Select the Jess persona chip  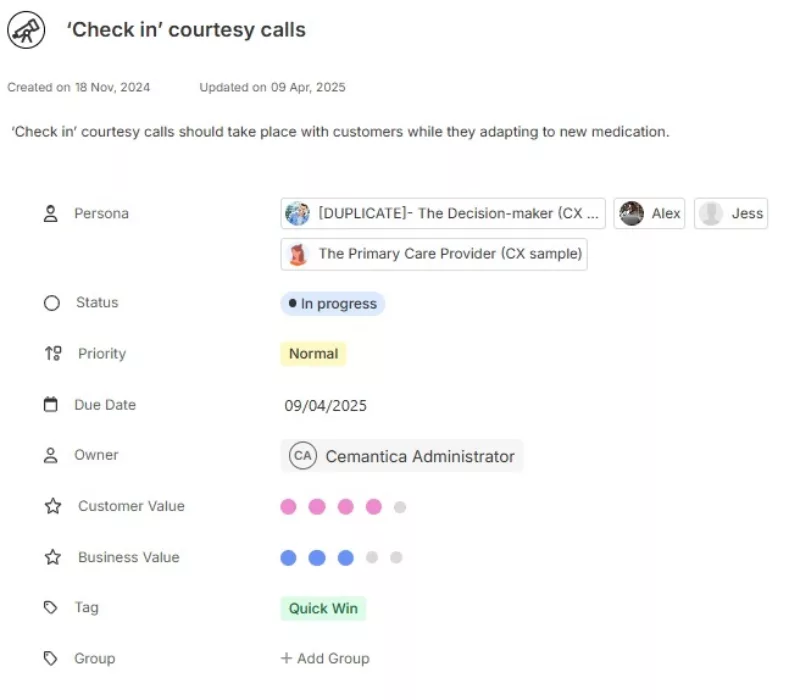[731, 214]
